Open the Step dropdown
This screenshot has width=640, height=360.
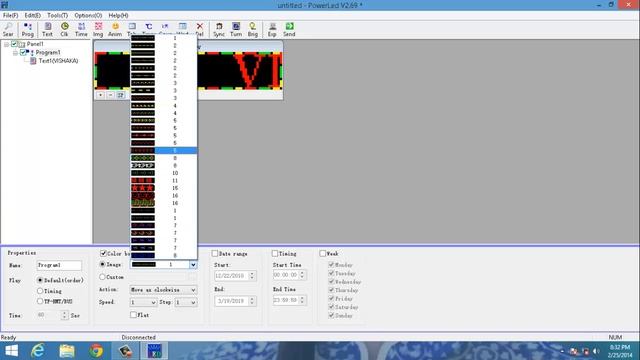pos(186,302)
